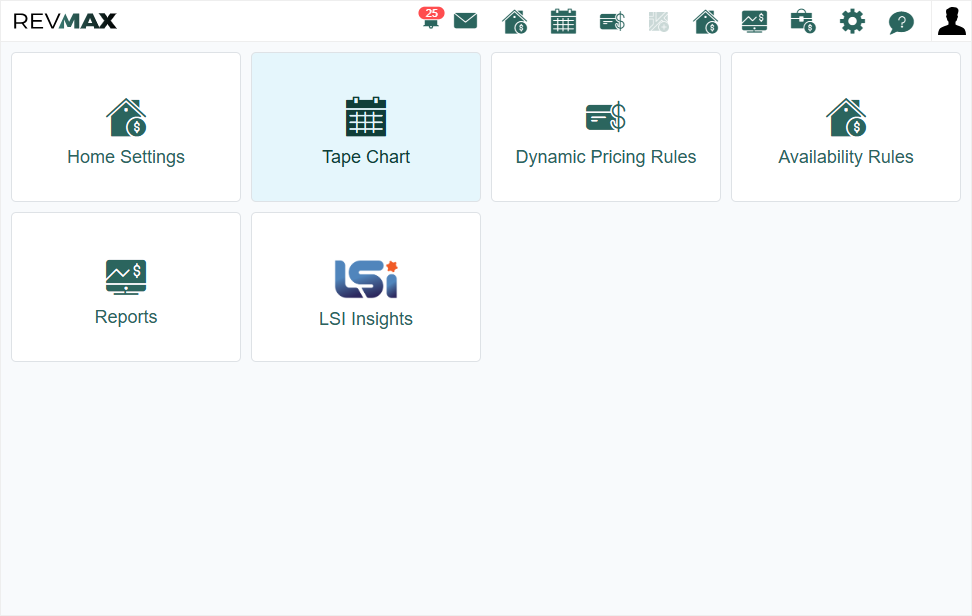Click the toolbar house icon beside the envelope
The image size is (972, 616).
coord(515,22)
